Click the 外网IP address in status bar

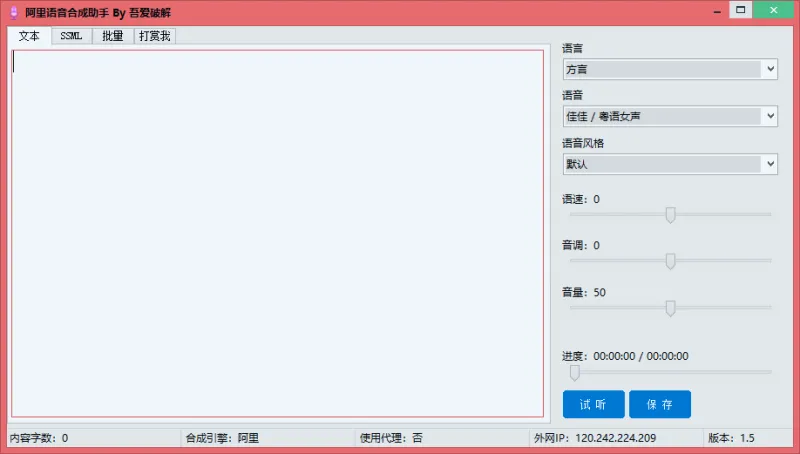pos(595,438)
